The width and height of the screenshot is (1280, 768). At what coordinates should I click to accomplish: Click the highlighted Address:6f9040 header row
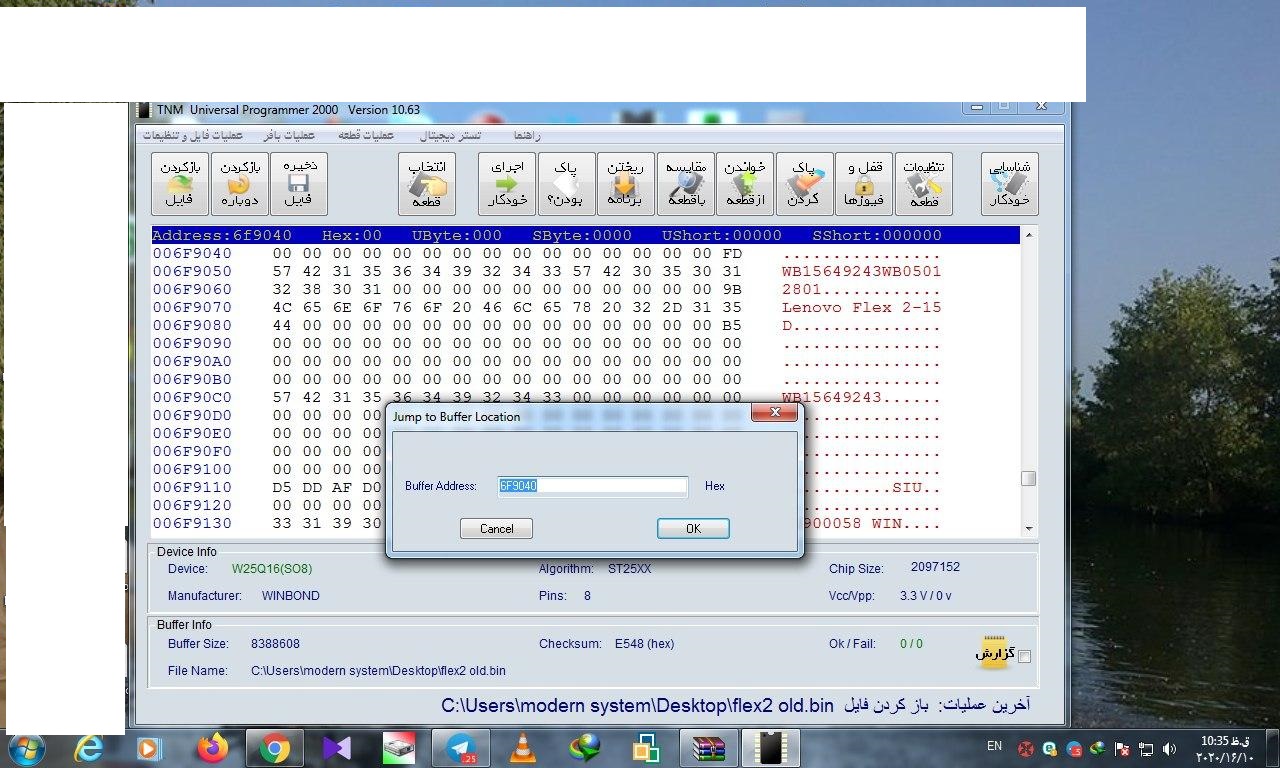pos(586,235)
